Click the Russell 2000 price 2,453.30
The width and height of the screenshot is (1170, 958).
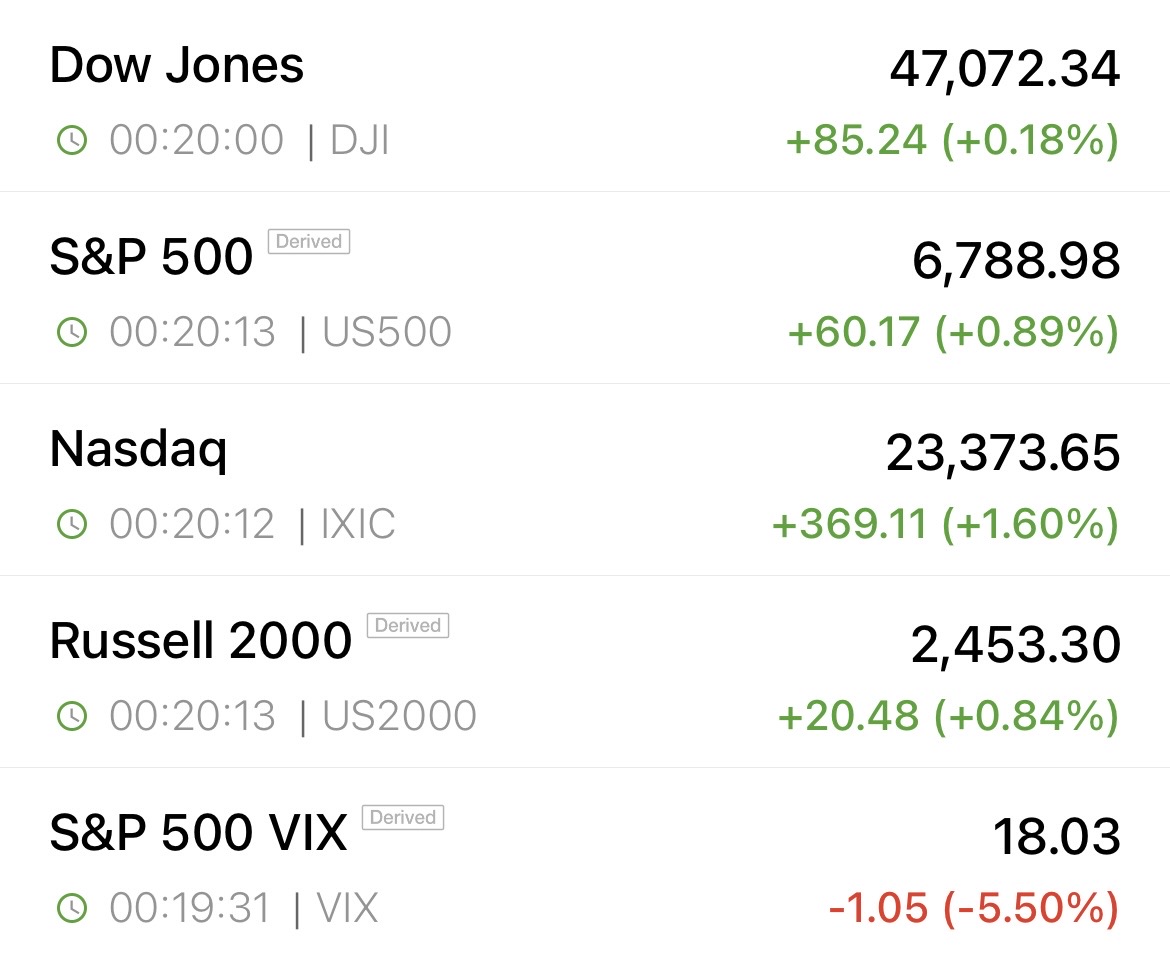pos(1015,646)
